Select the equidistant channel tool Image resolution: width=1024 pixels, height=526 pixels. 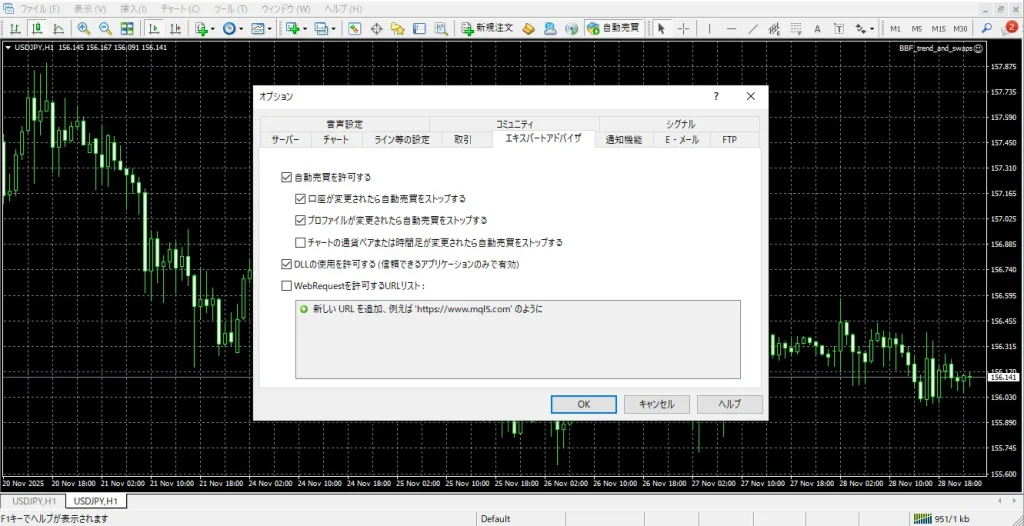(775, 29)
